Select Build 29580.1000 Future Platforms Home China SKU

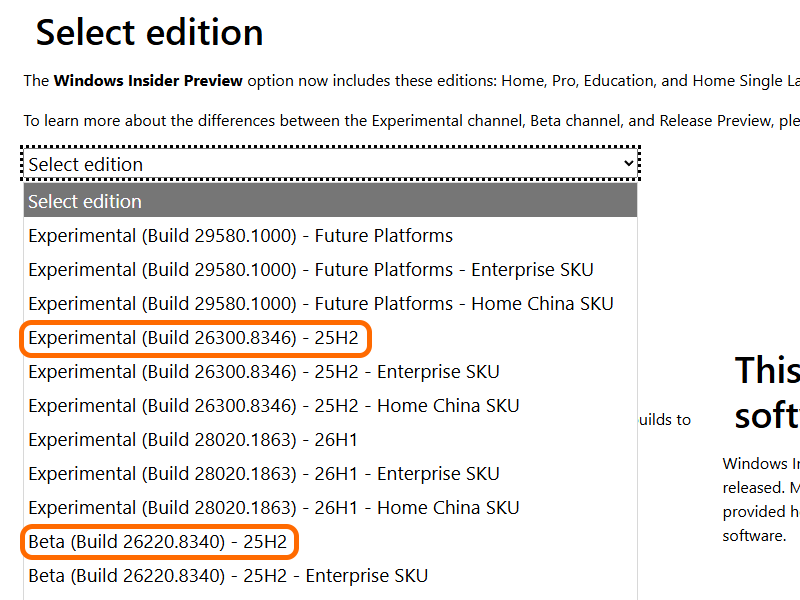330,304
